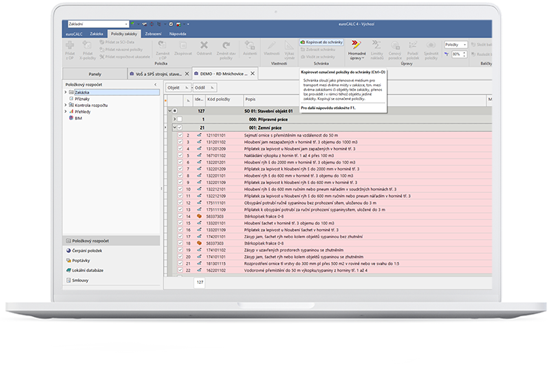550x382 pixels.
Task: Toggle checkbox of row 22 Vodorovné přemístění
Action: (180, 270)
